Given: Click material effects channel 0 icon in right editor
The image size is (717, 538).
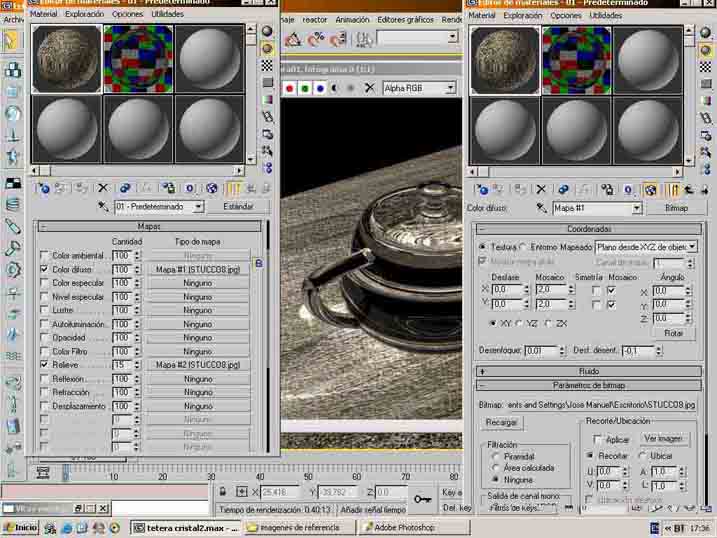Looking at the screenshot, I should 628,189.
